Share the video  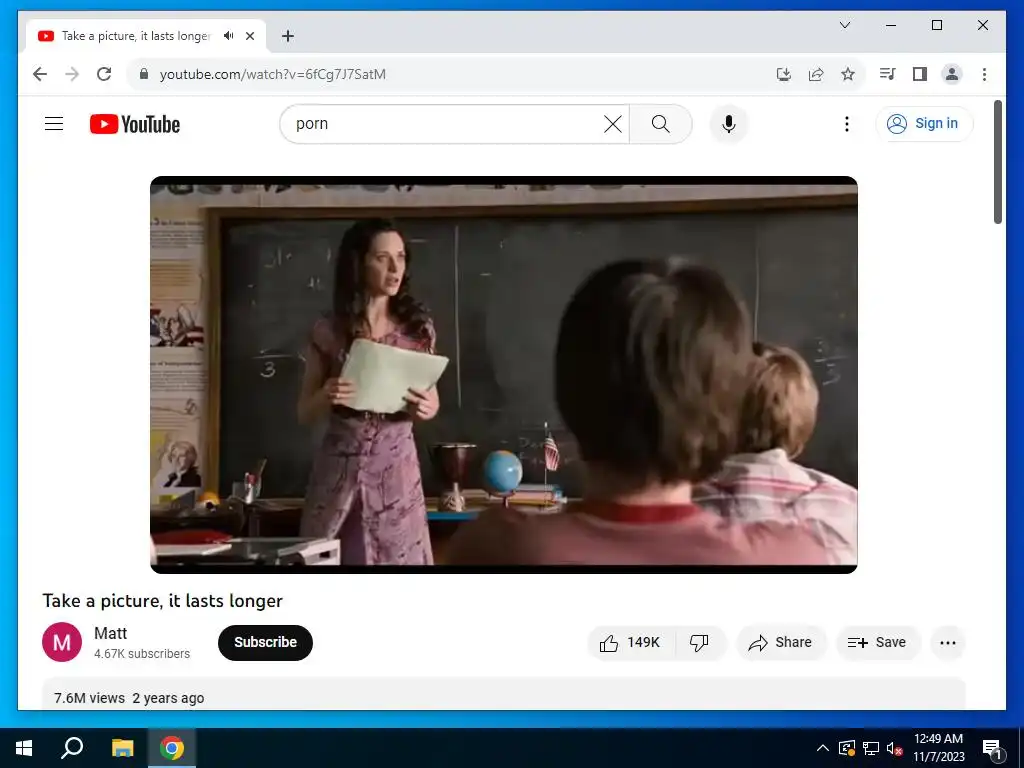coord(781,643)
